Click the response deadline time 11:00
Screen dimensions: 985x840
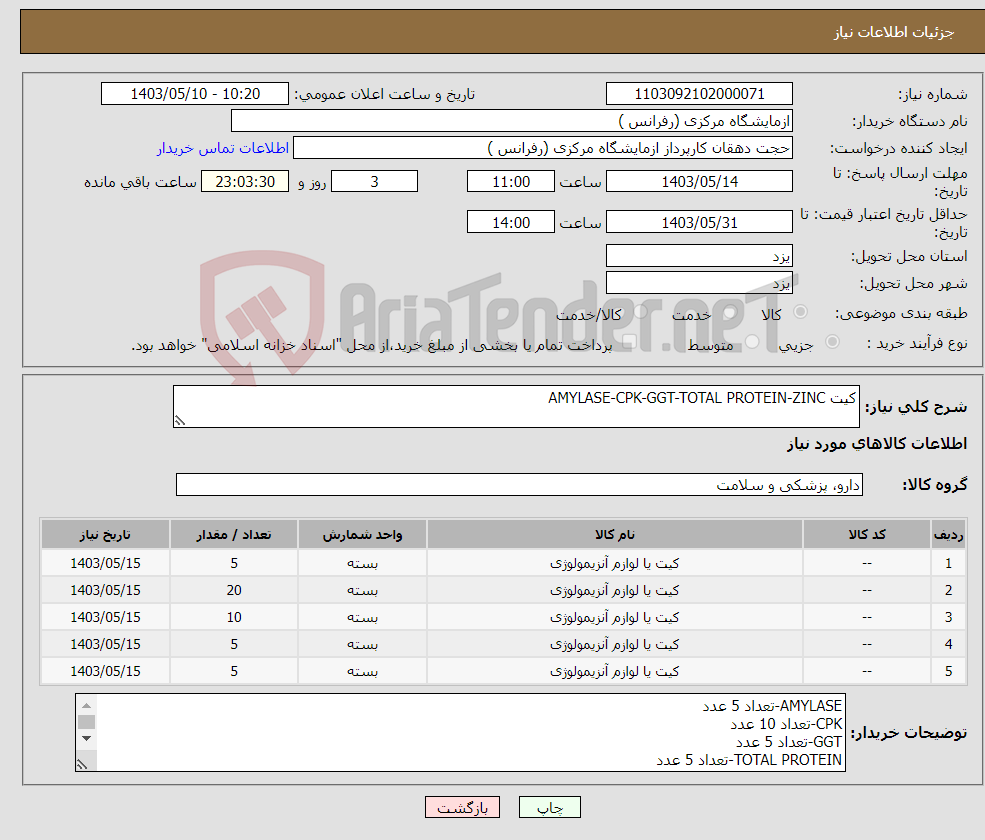click(511, 182)
